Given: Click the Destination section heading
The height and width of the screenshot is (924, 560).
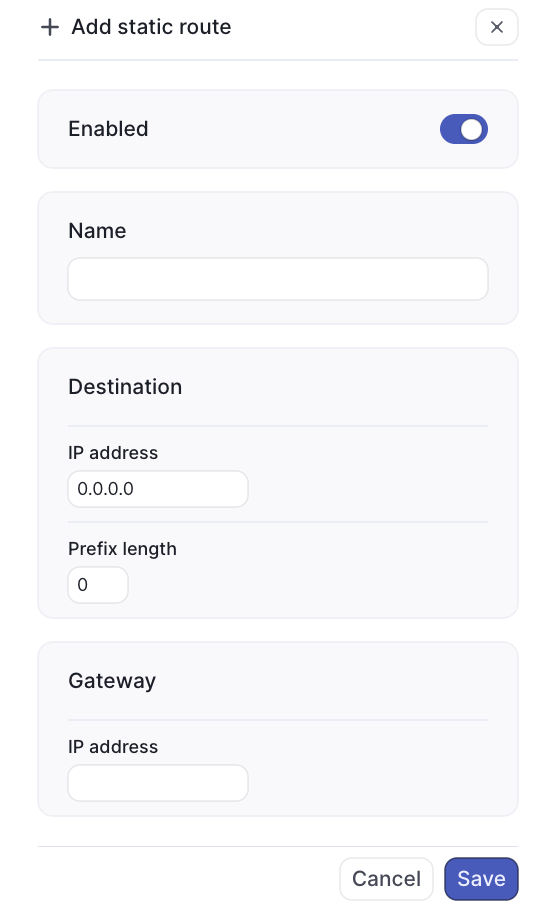Looking at the screenshot, I should (125, 387).
